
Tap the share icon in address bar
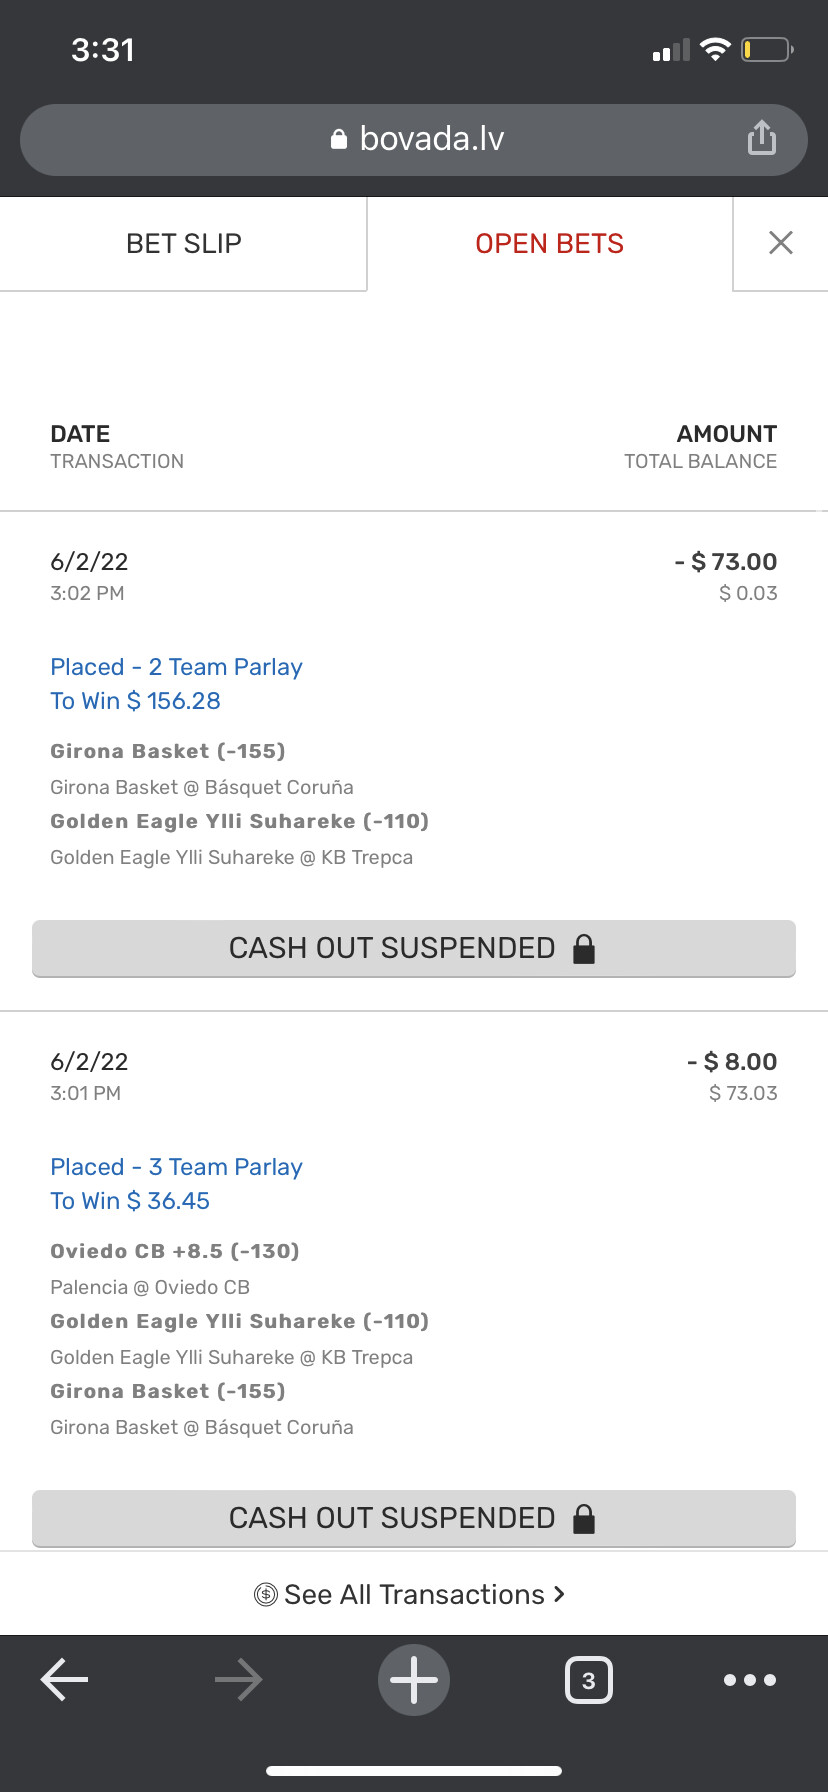tap(761, 138)
